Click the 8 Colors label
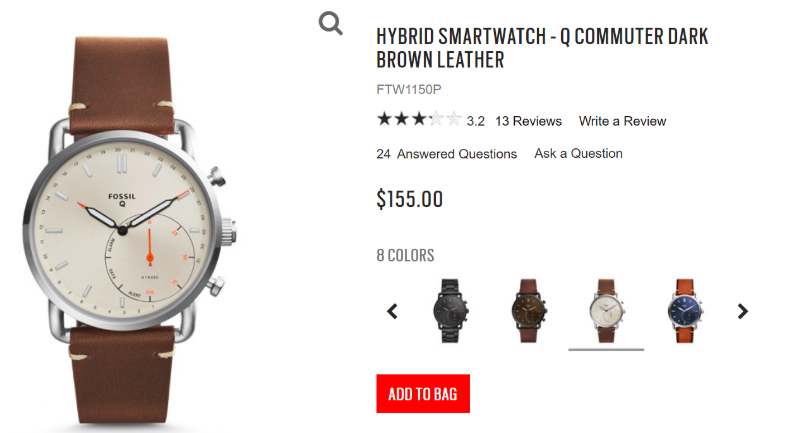Image resolution: width=787 pixels, height=433 pixels. tap(406, 255)
